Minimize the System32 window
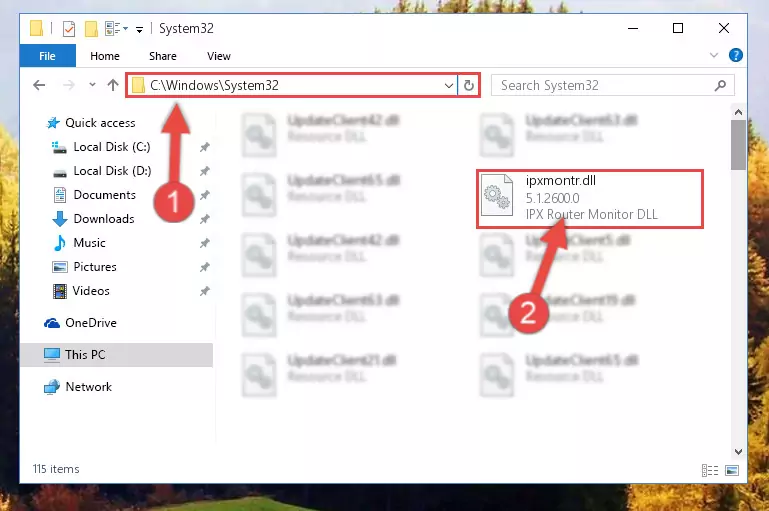The height and width of the screenshot is (511, 769). tap(633, 28)
